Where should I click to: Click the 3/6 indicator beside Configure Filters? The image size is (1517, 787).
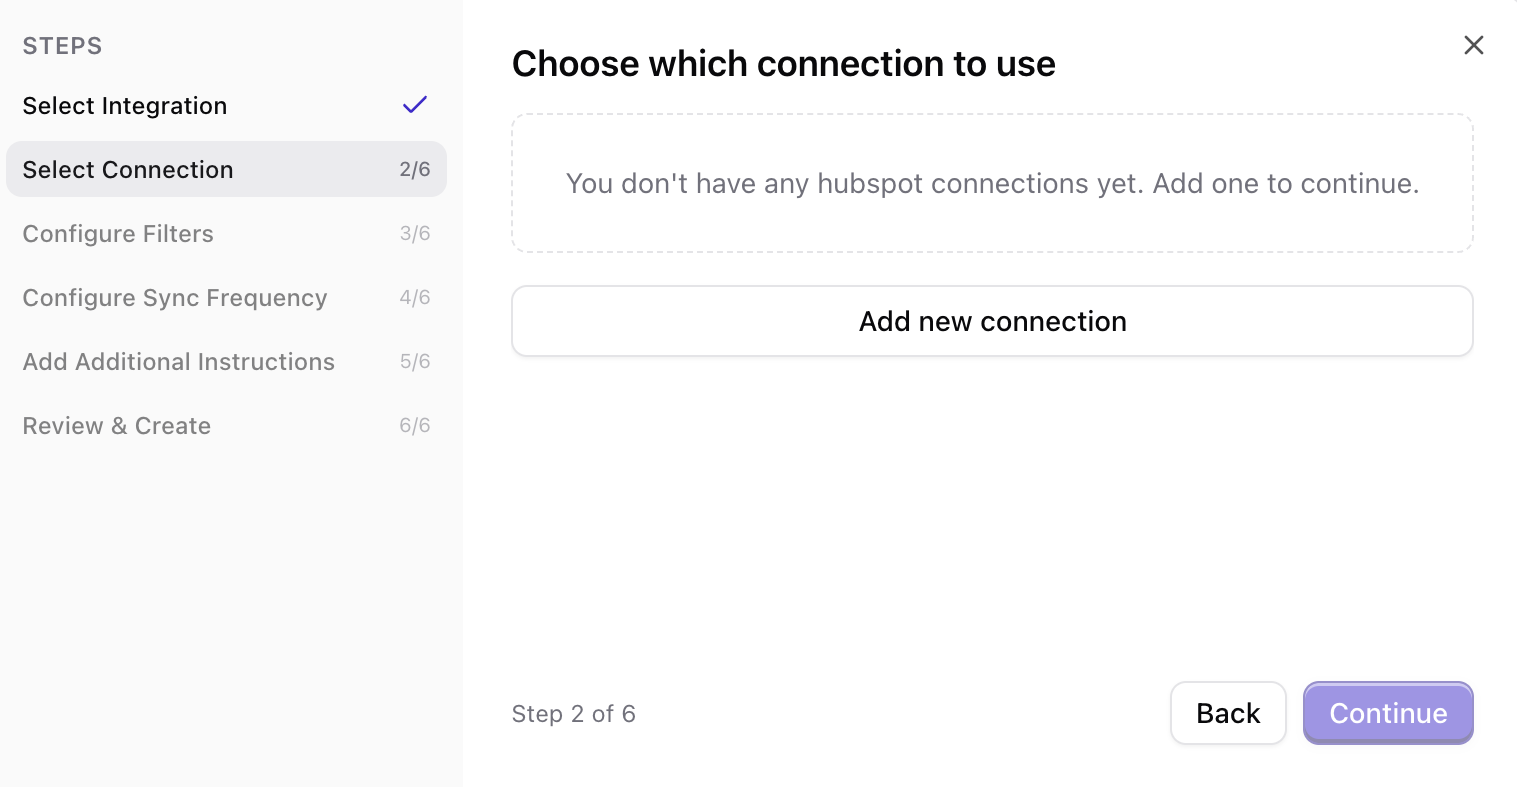pos(415,233)
